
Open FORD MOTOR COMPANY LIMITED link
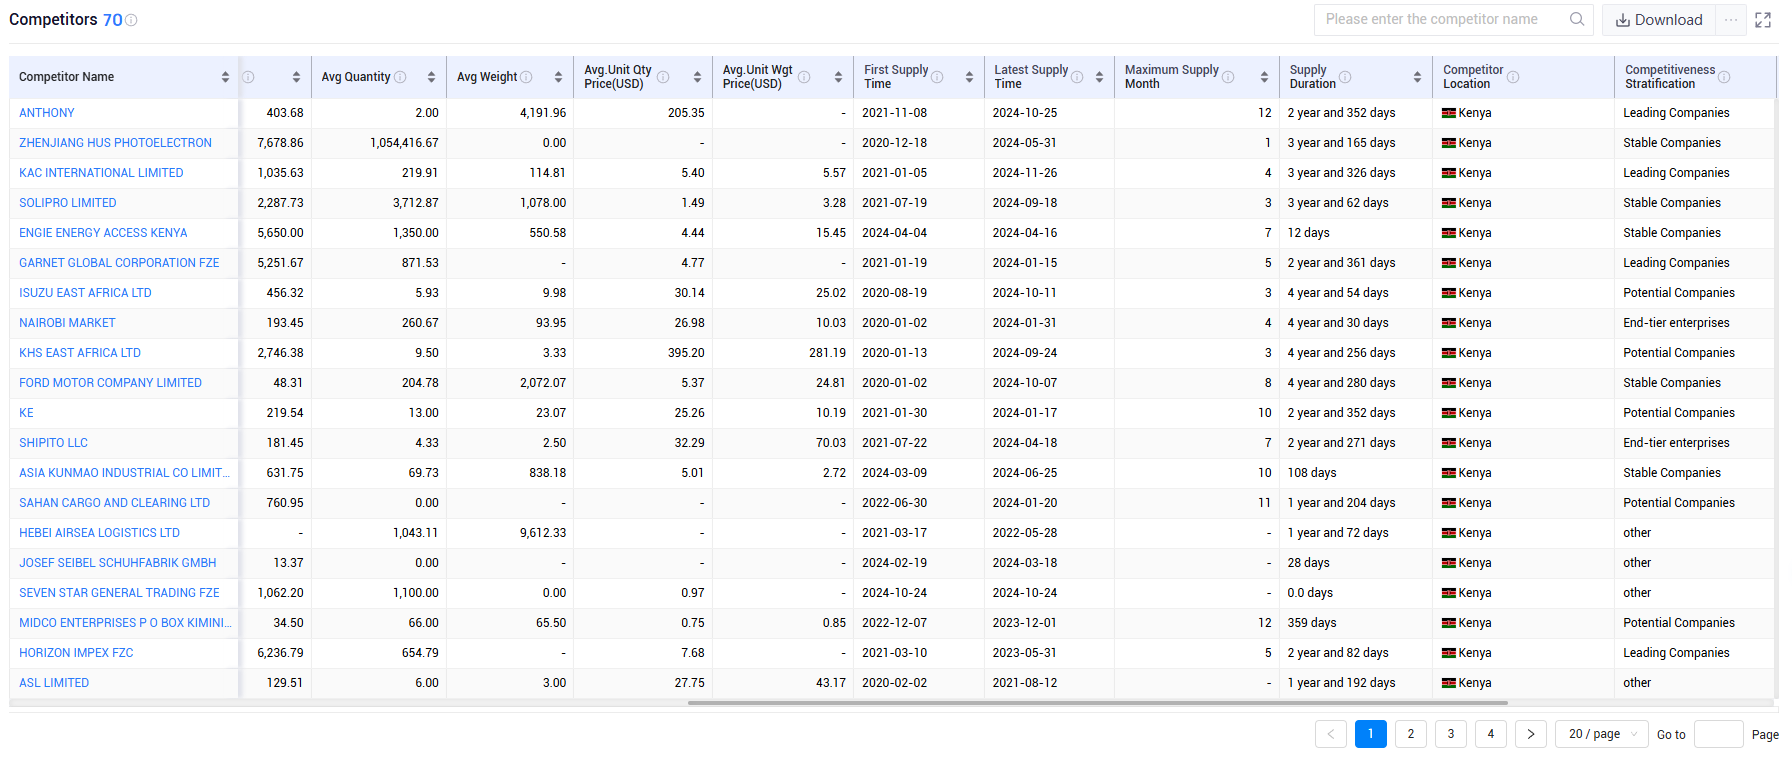(x=110, y=383)
